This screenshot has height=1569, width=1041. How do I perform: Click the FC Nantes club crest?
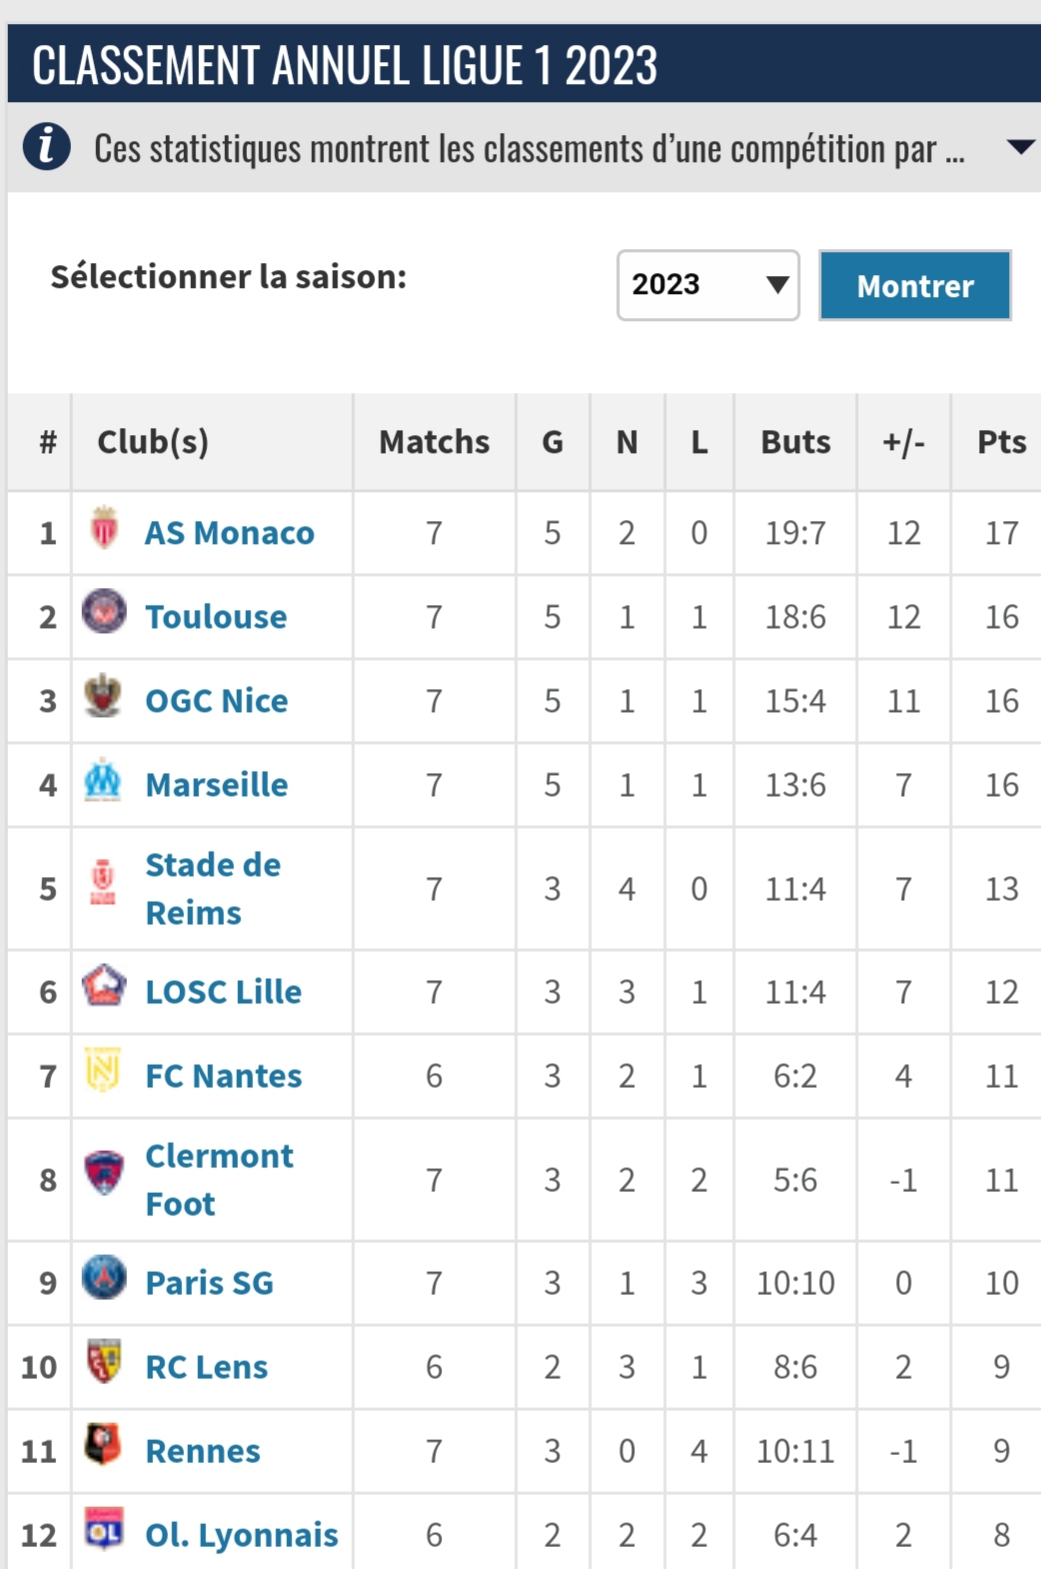click(103, 1071)
